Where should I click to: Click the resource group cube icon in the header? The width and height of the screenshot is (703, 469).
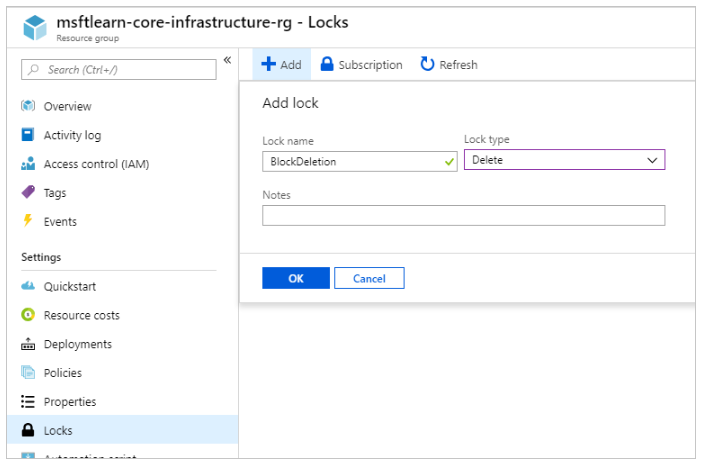pyautogui.click(x=35, y=27)
